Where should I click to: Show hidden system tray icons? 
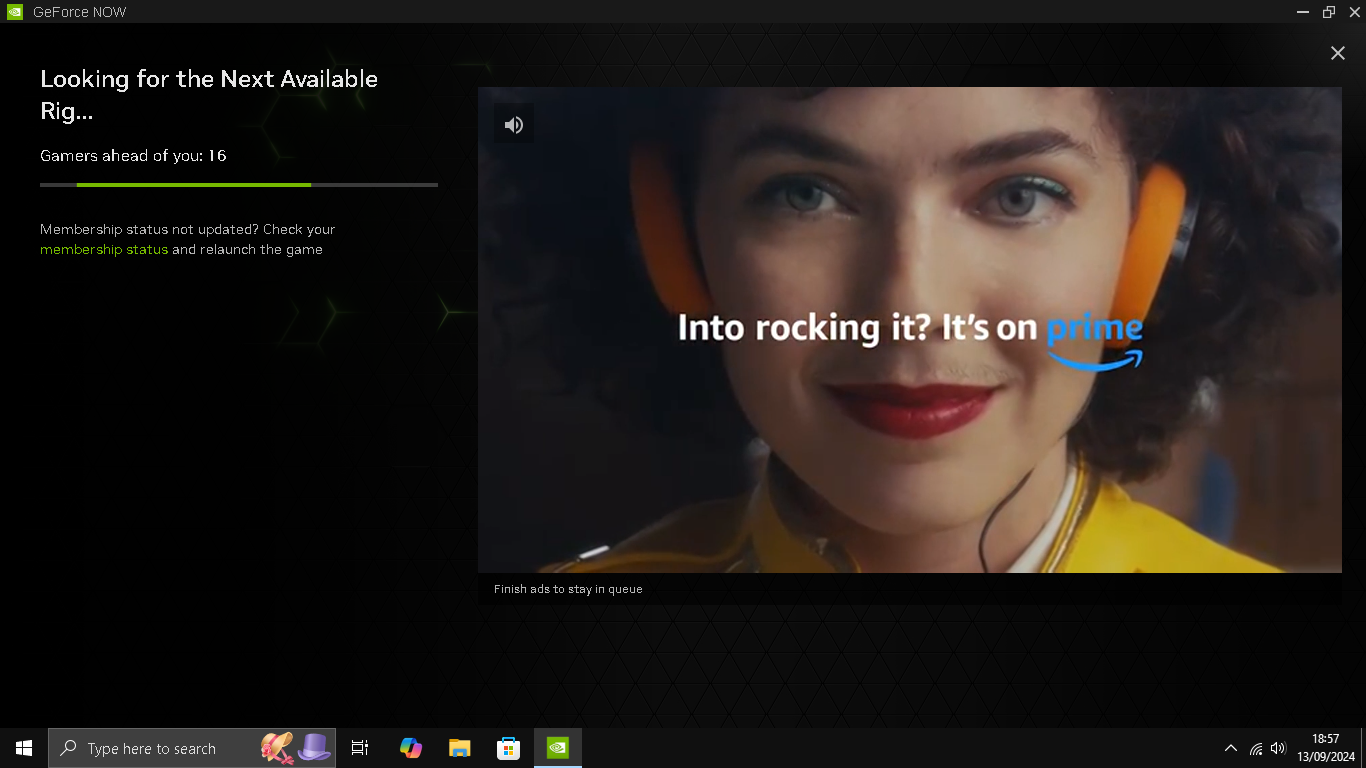[1231, 748]
